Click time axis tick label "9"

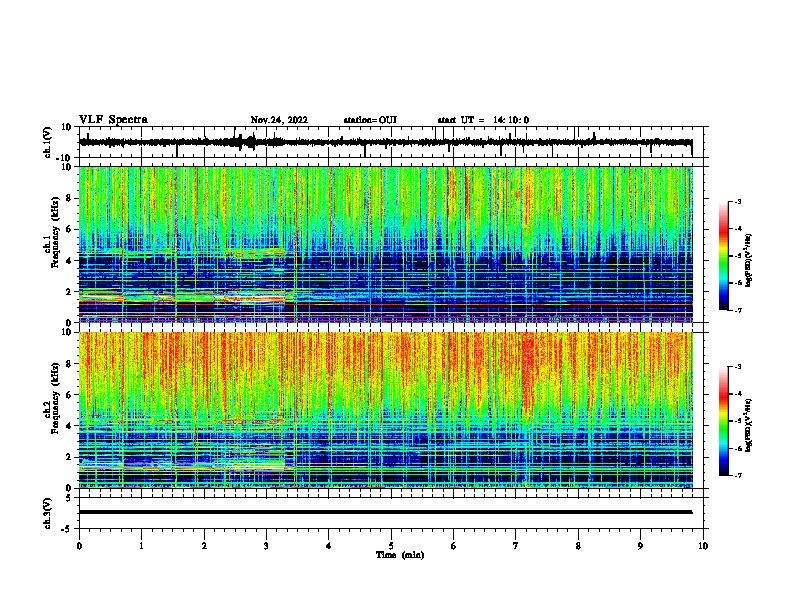tap(640, 546)
